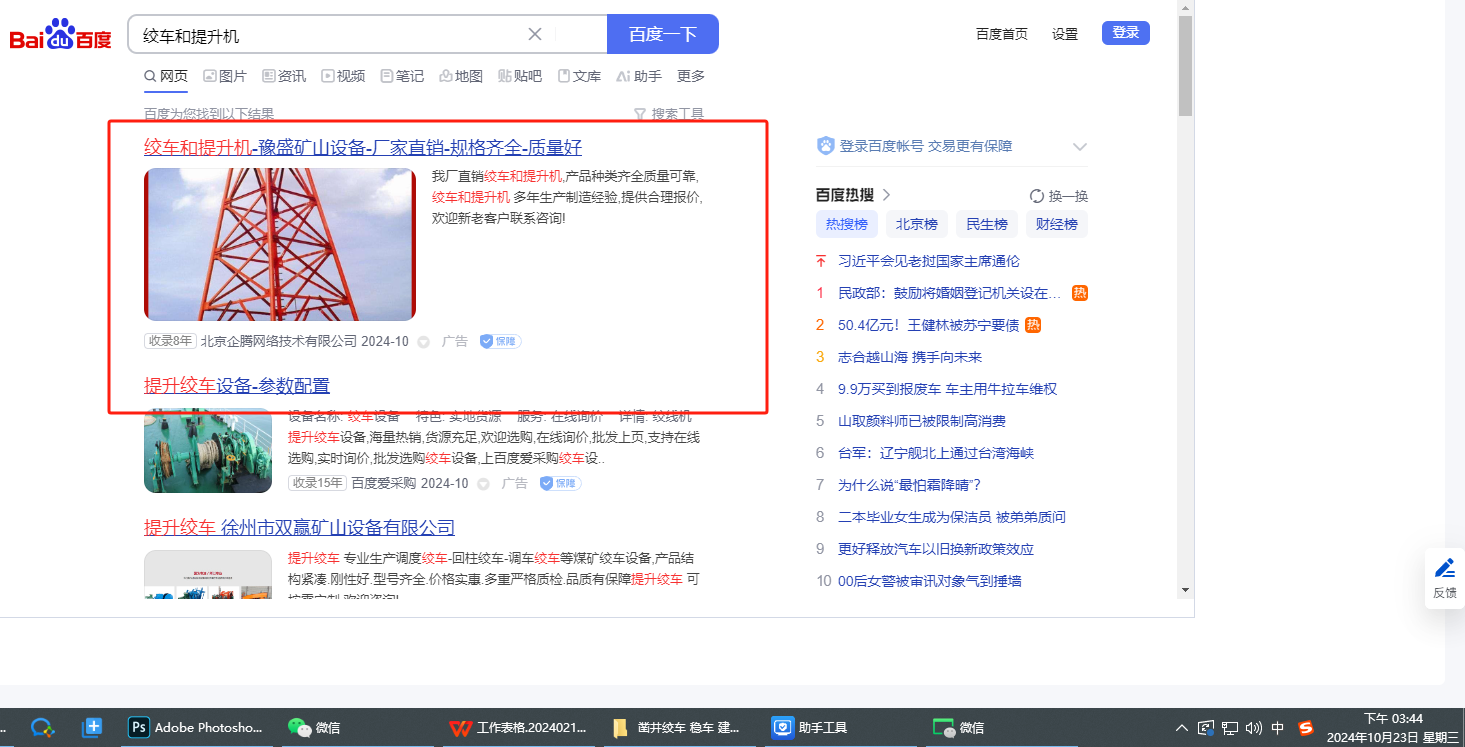Expand the 登录百度帐号 panel chevron
Screen dimensions: 1465x747
point(1080,147)
